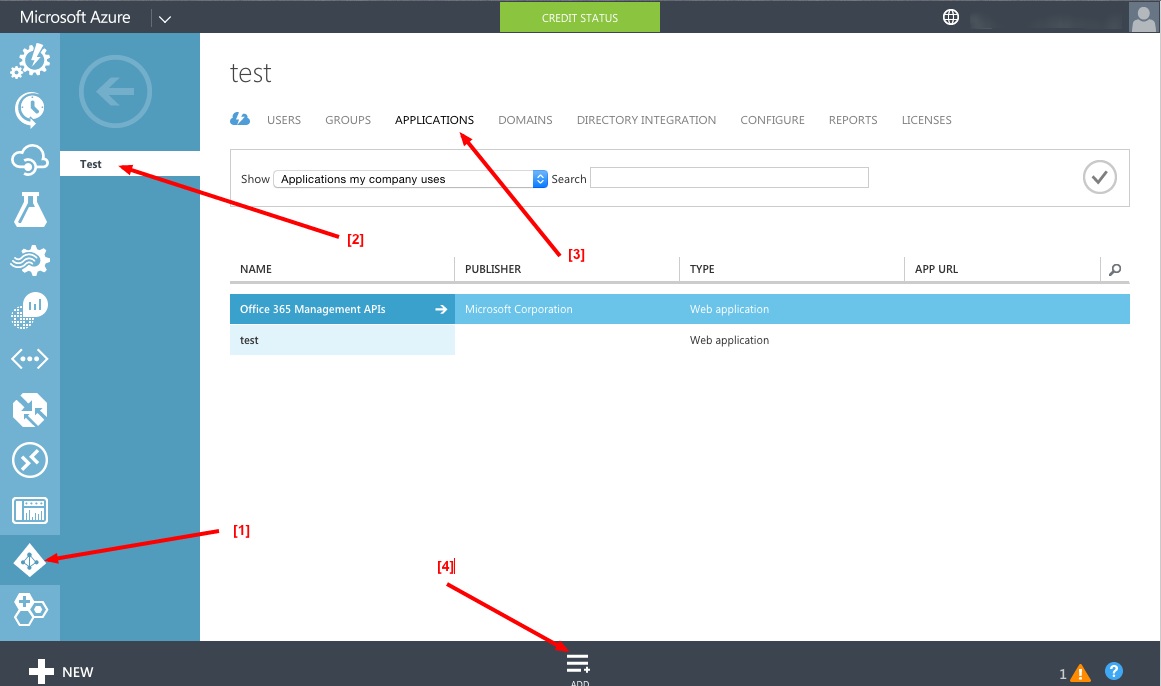
Task: Open the CONFIGURE tab
Action: pyautogui.click(x=772, y=120)
